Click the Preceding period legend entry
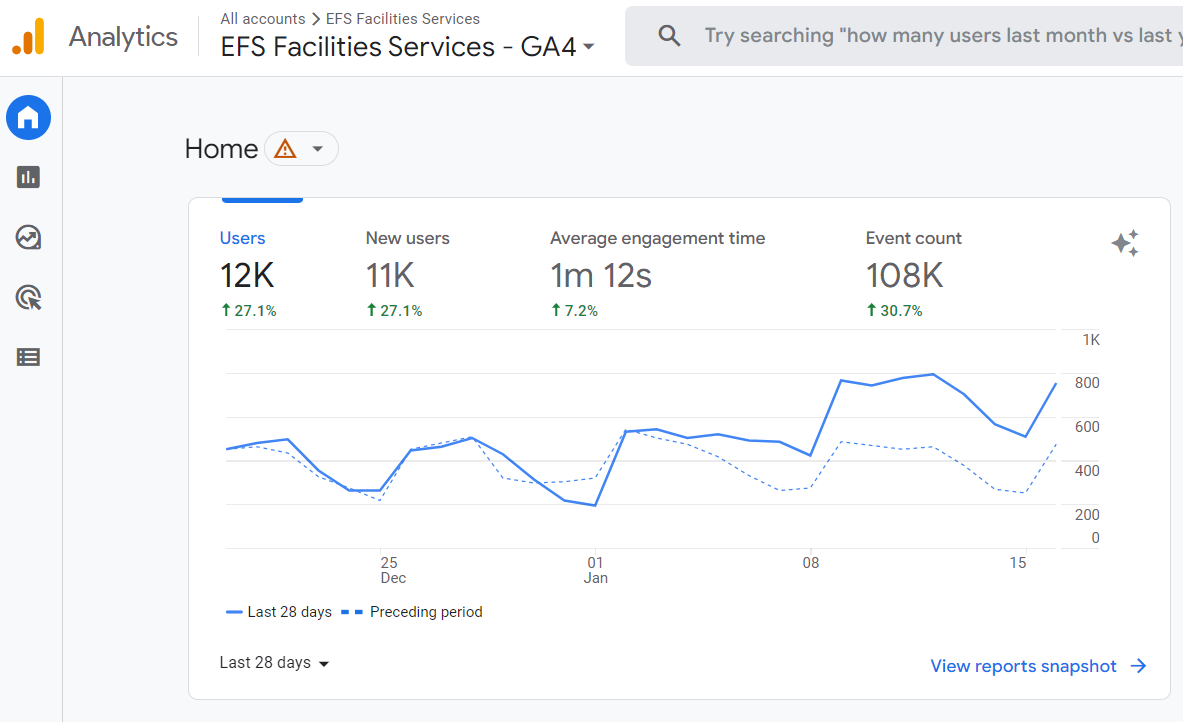The height and width of the screenshot is (722, 1183). 412,612
